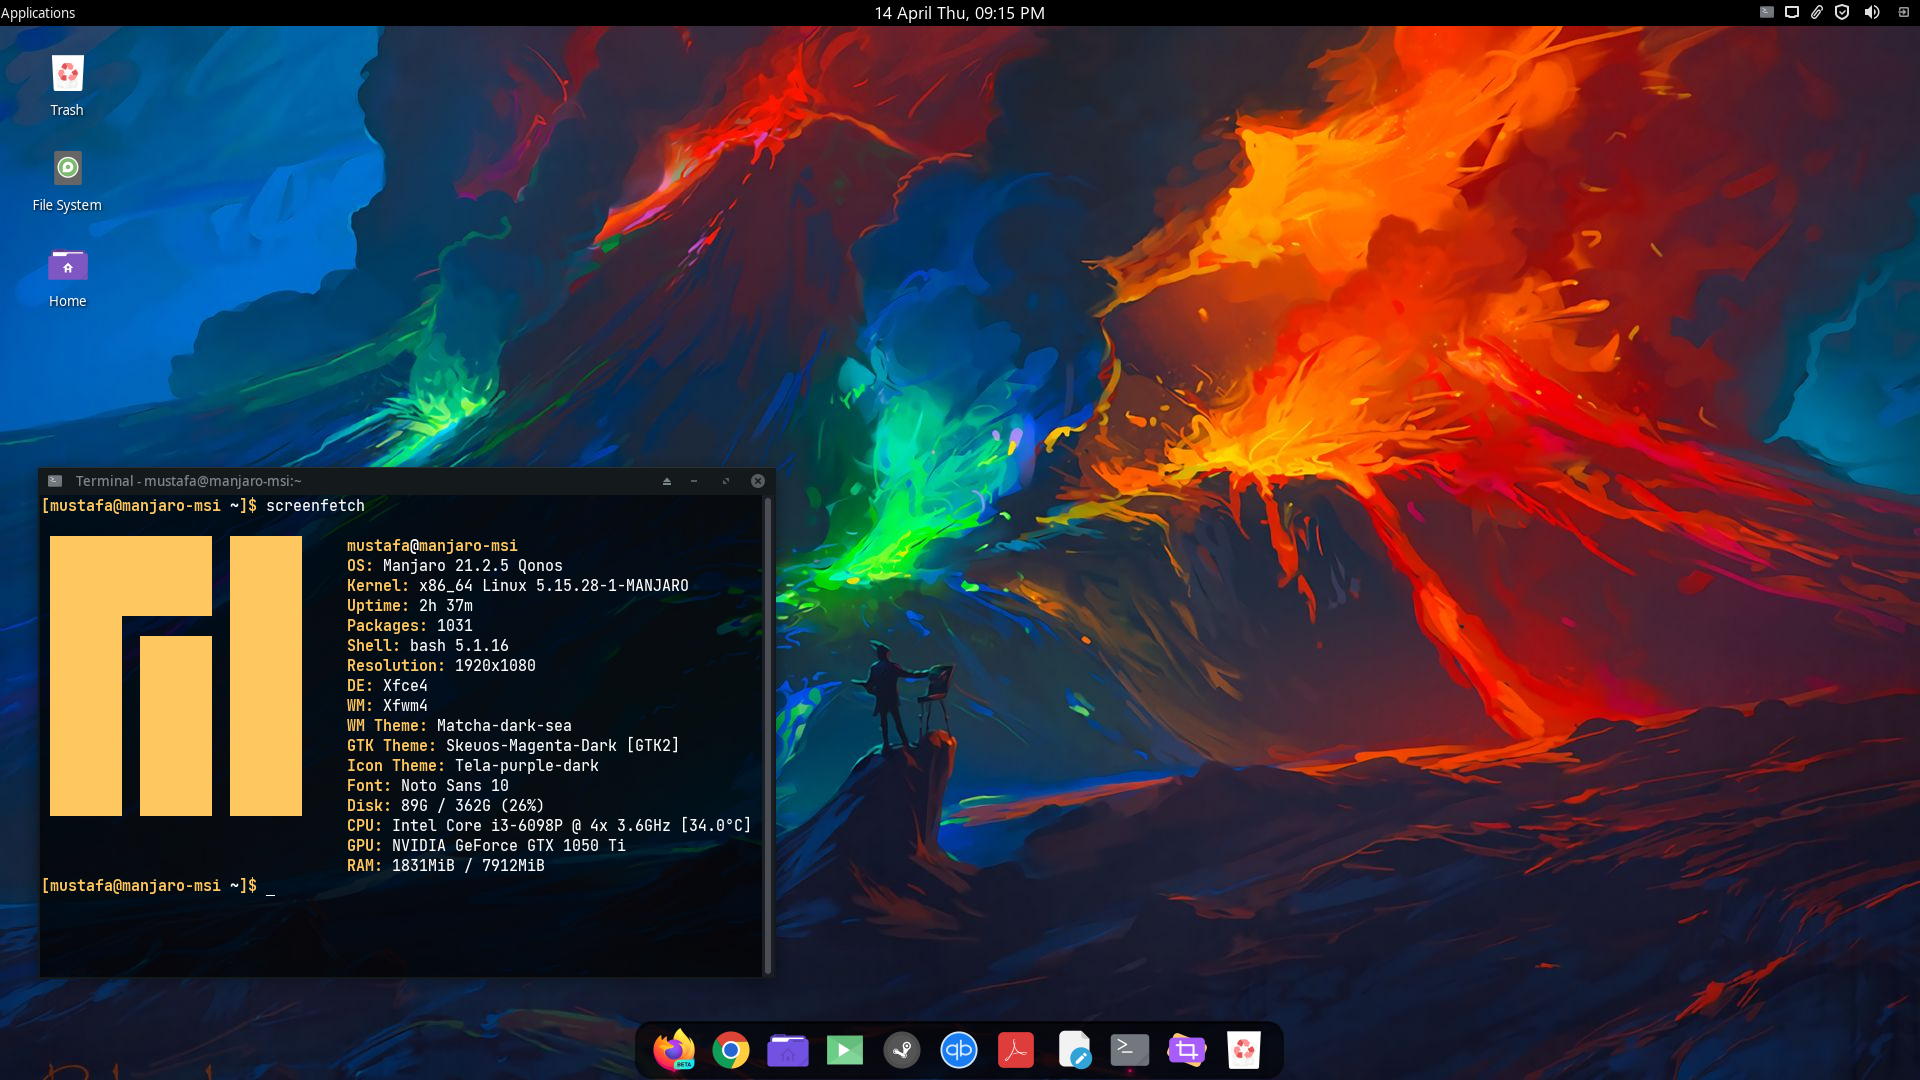Open the File System desktop icon

(x=67, y=181)
